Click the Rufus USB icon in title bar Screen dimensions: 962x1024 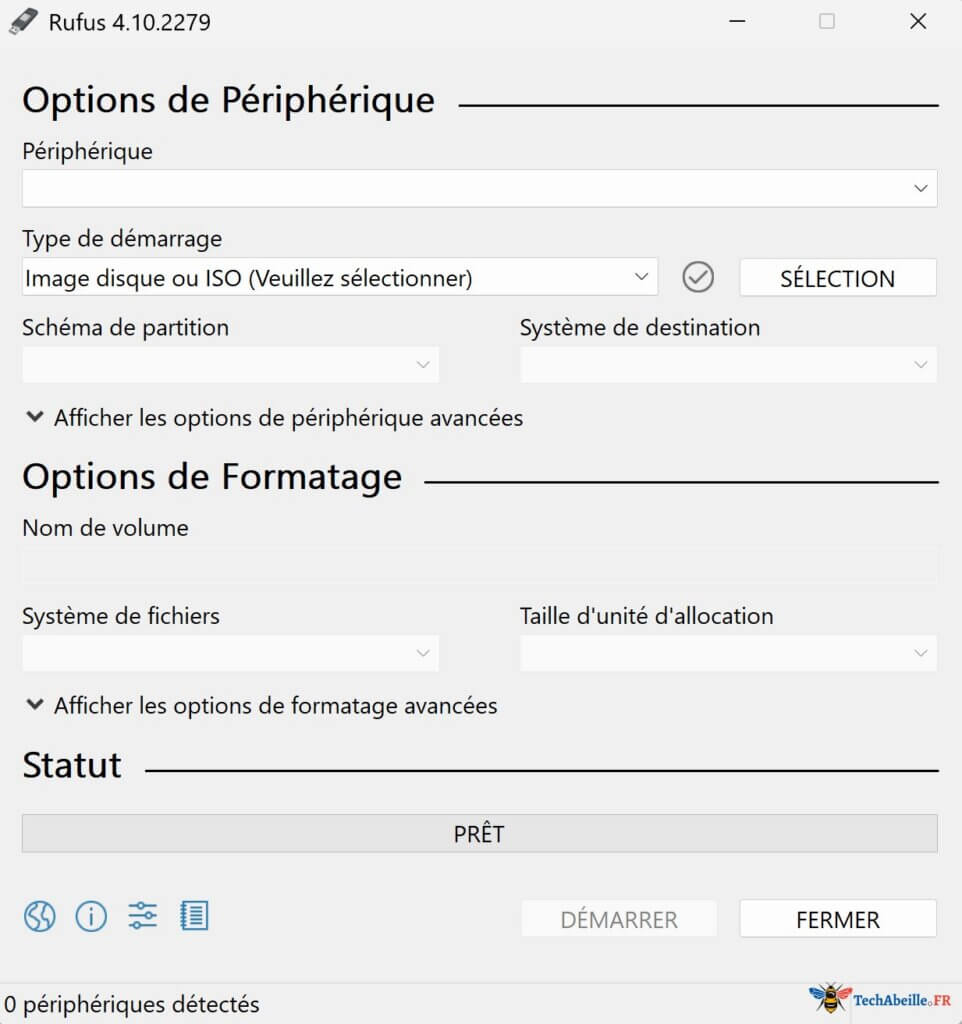[x=22, y=21]
